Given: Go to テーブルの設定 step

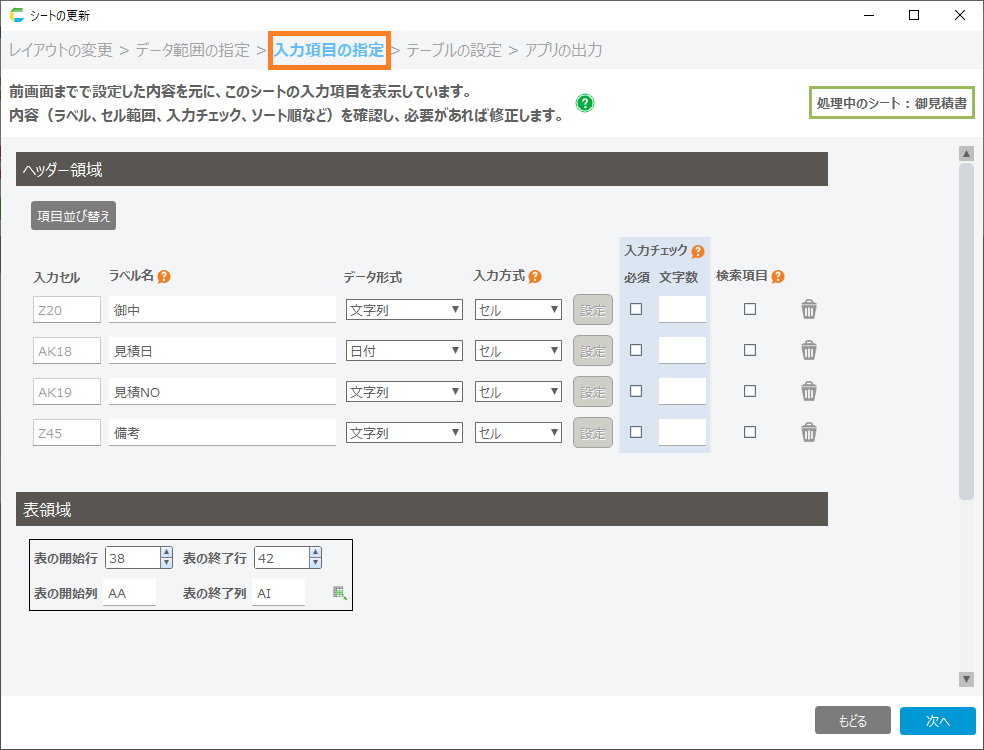Looking at the screenshot, I should tap(454, 50).
